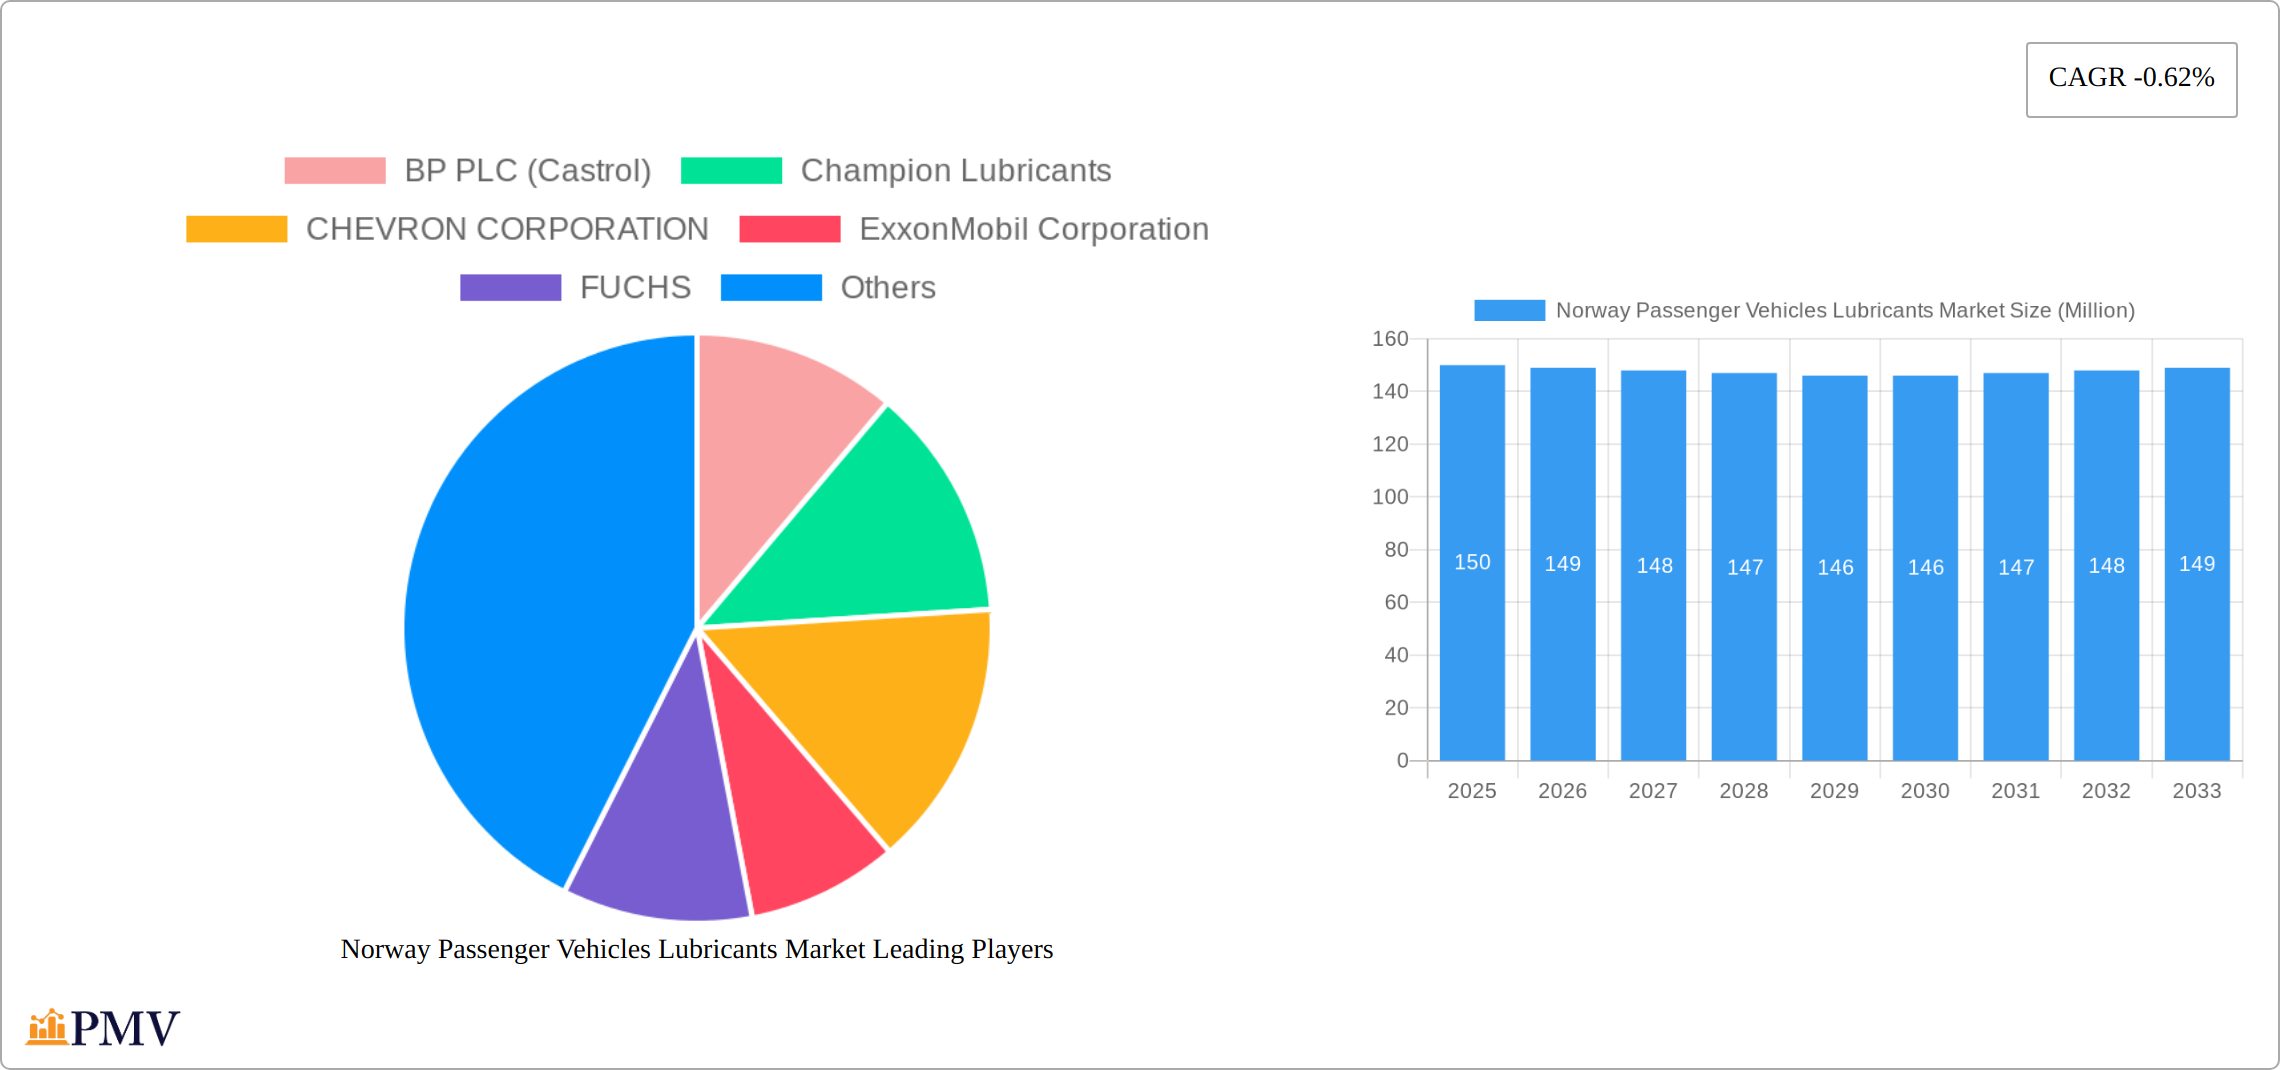Click the 60 y-axis value
The width and height of the screenshot is (2280, 1070).
(x=1396, y=603)
